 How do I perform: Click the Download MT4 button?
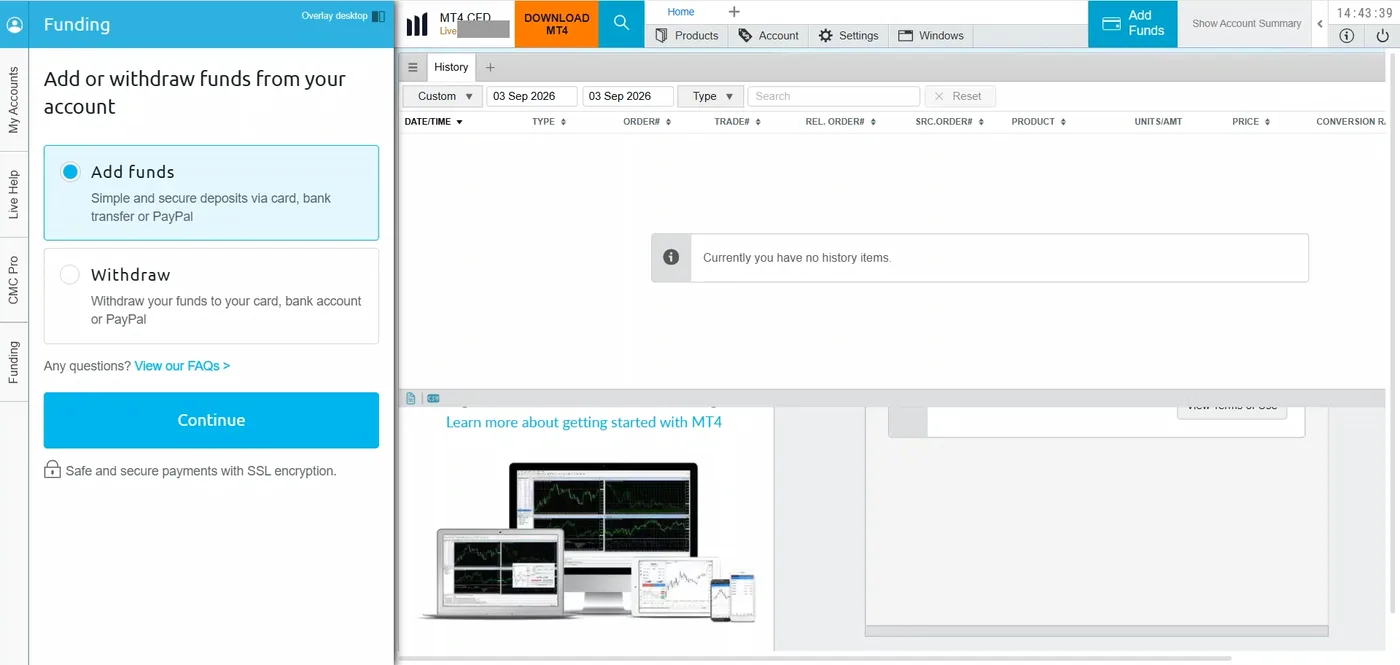pyautogui.click(x=557, y=24)
